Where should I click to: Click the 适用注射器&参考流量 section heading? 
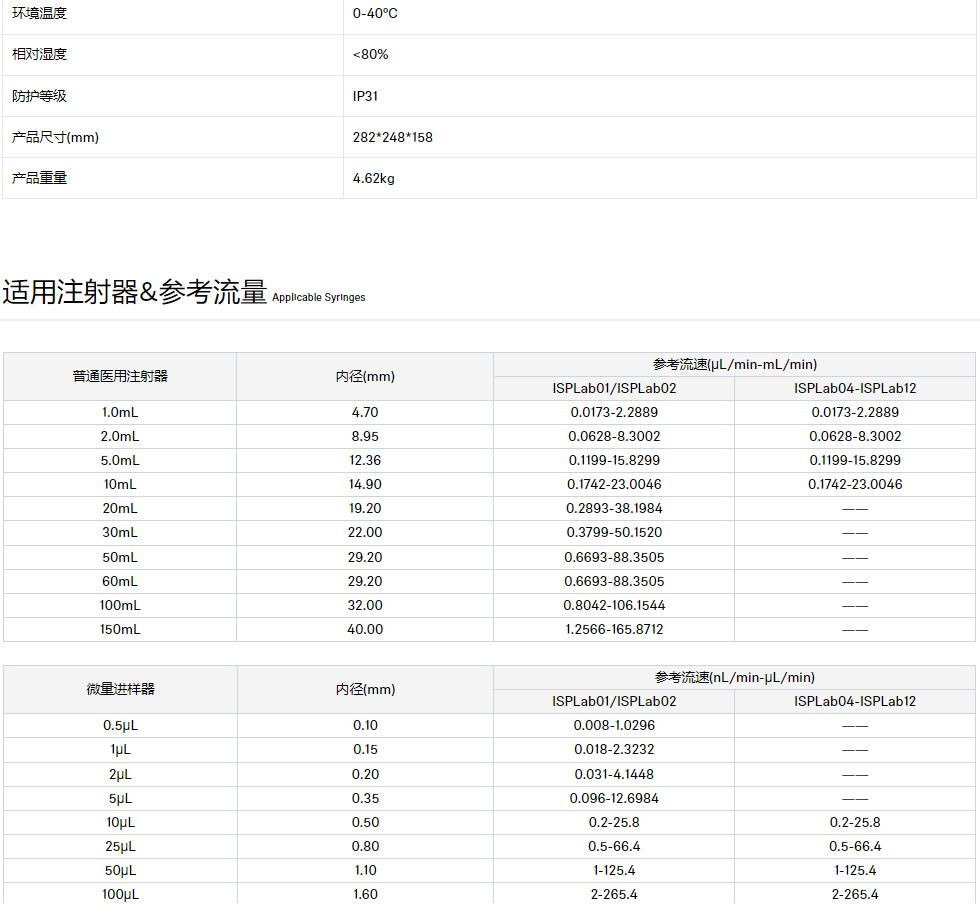pos(135,292)
